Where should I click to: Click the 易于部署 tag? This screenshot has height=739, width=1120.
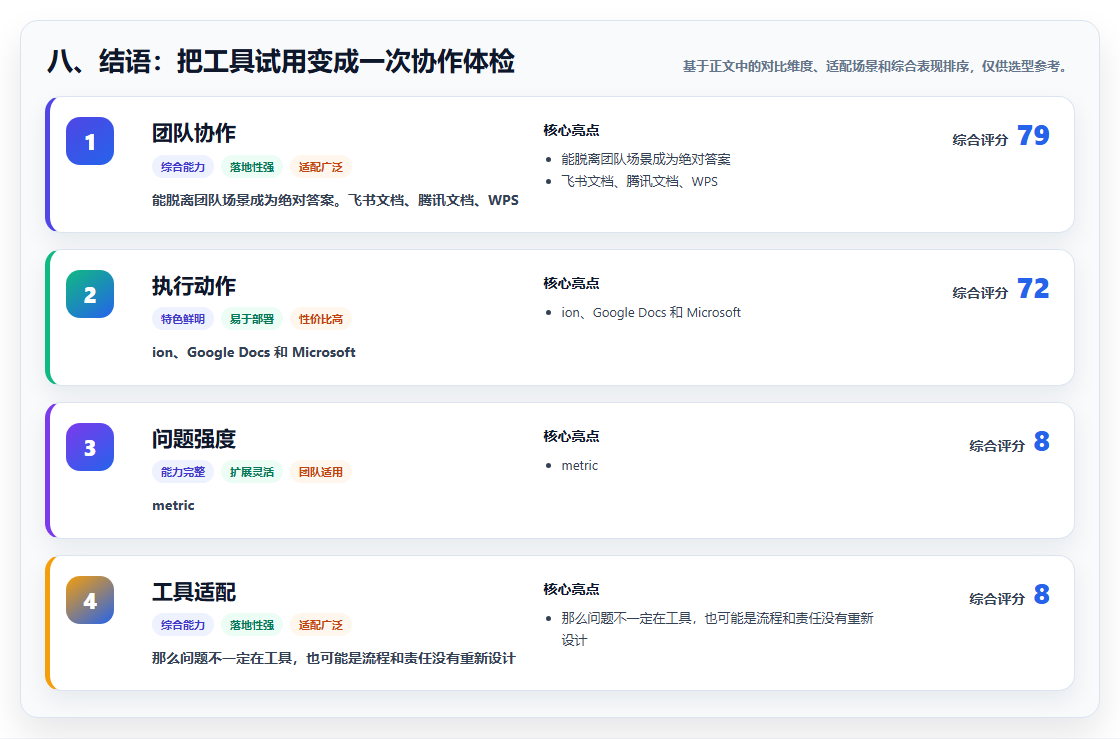(252, 318)
